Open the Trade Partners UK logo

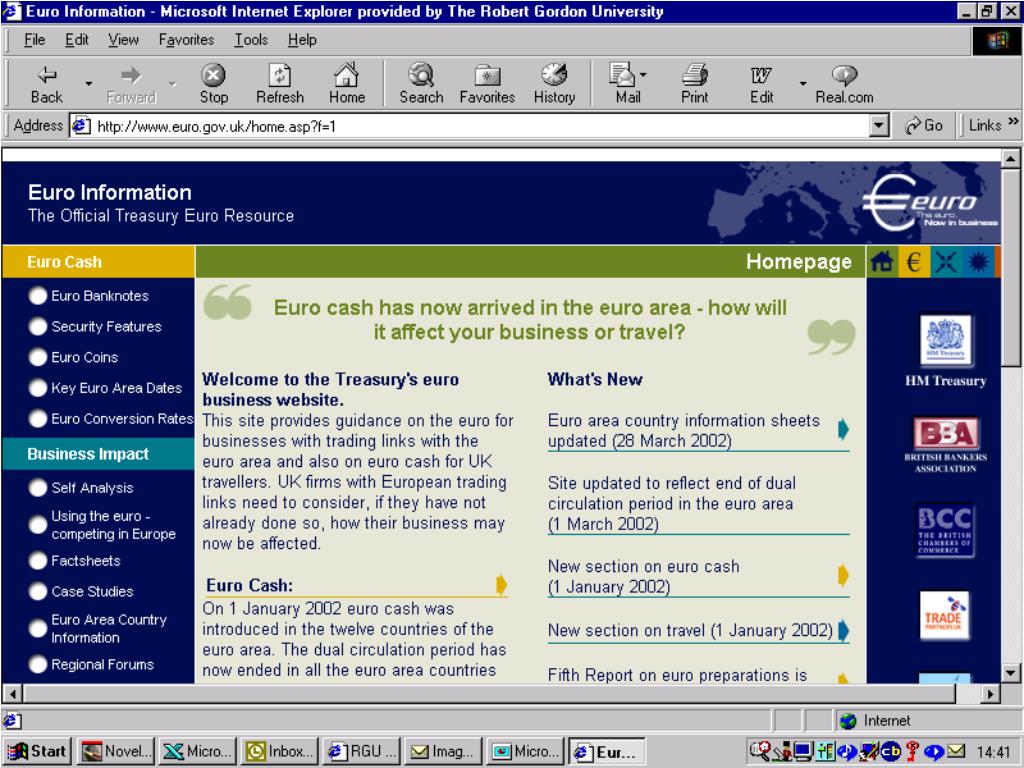coord(944,615)
